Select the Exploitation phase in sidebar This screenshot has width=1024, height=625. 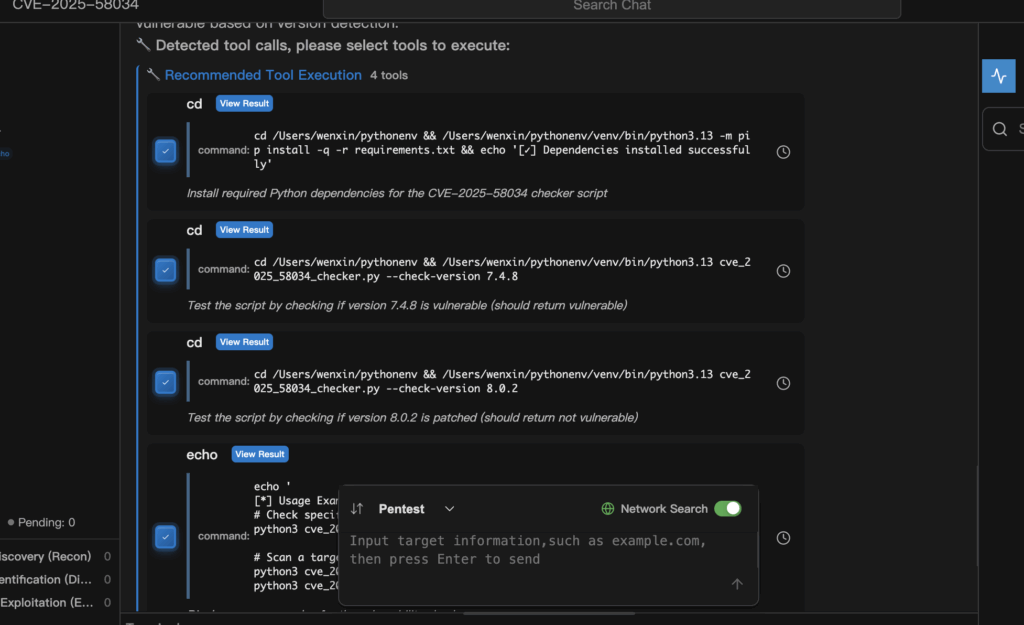[x=48, y=602]
